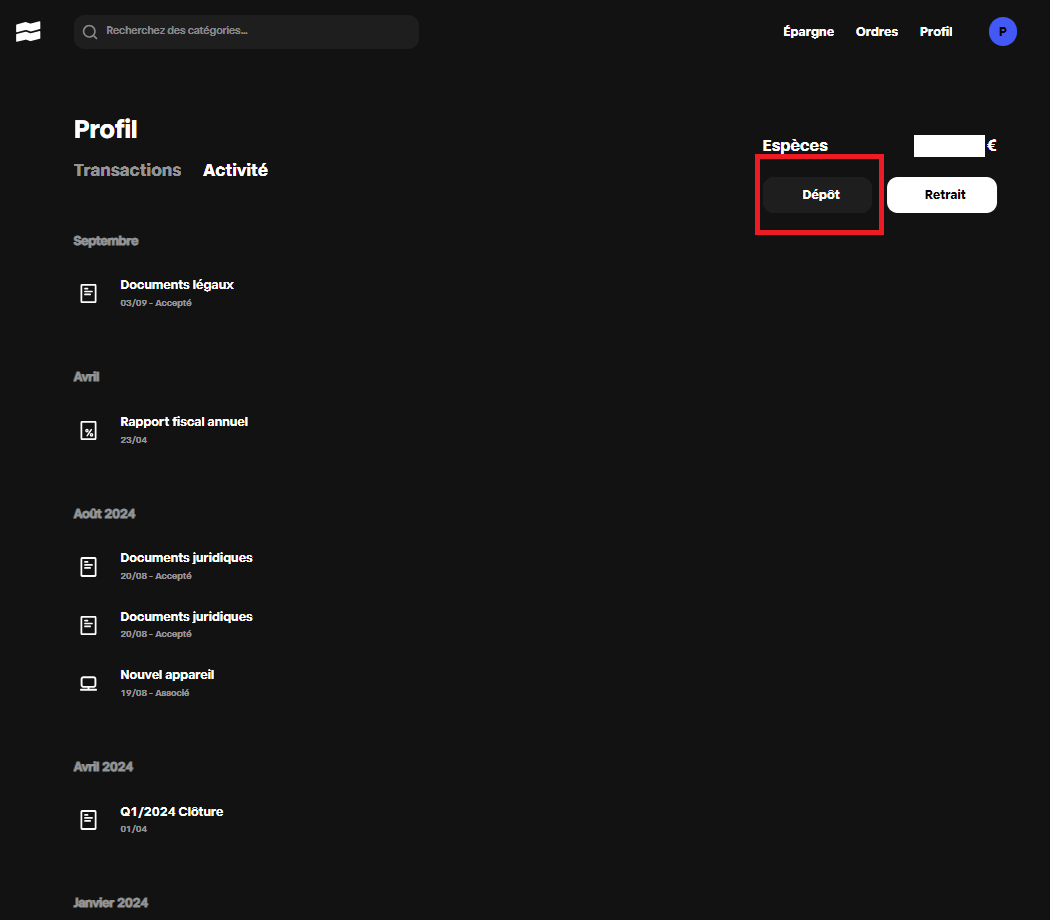Viewport: 1053px width, 920px height.
Task: Click the document icon beside Documents légaux
Action: click(89, 293)
